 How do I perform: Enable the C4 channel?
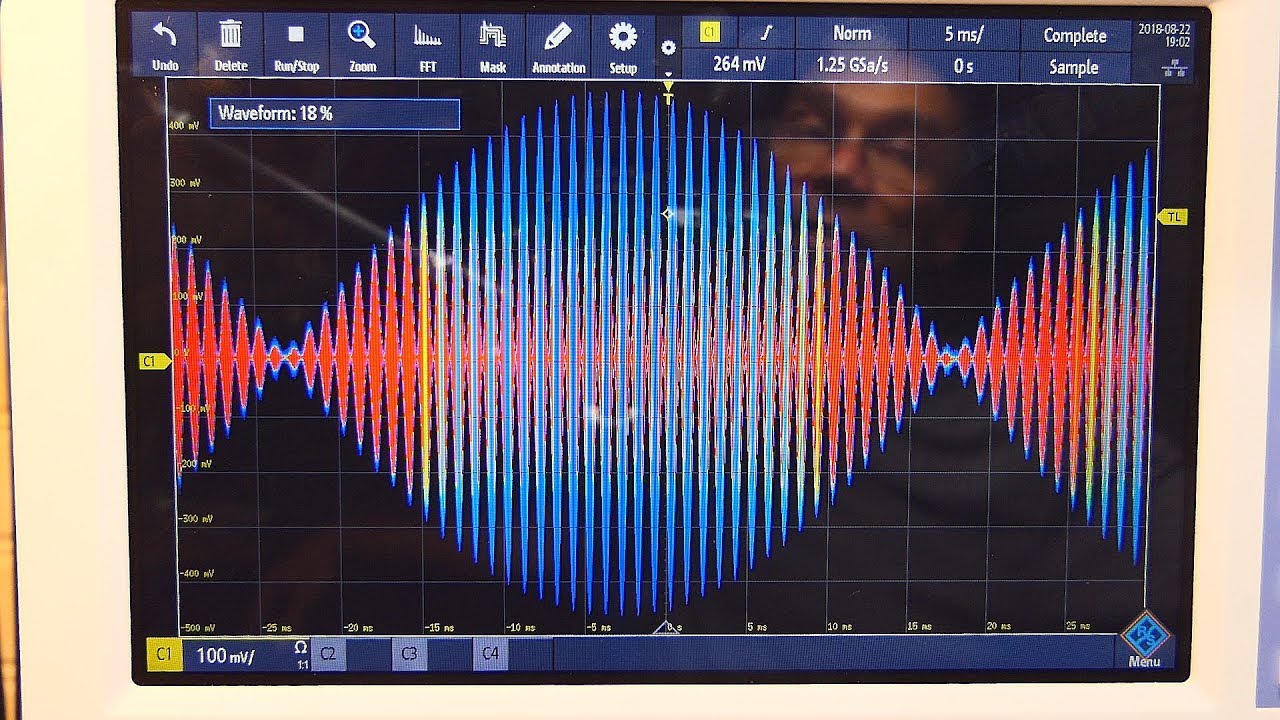[x=490, y=654]
